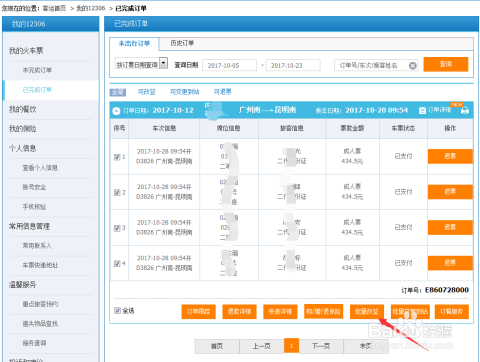Viewport: 480px width, 362px height.
Task: Open 我的保险 in sidebar
Action: tap(23, 129)
